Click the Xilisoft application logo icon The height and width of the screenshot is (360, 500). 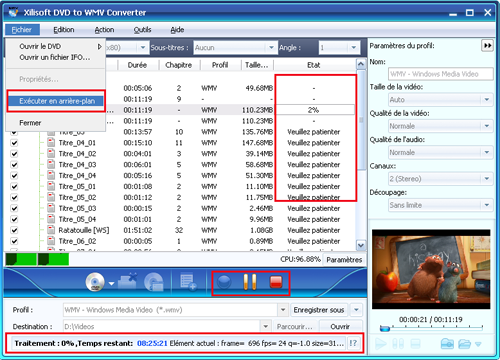13,13
